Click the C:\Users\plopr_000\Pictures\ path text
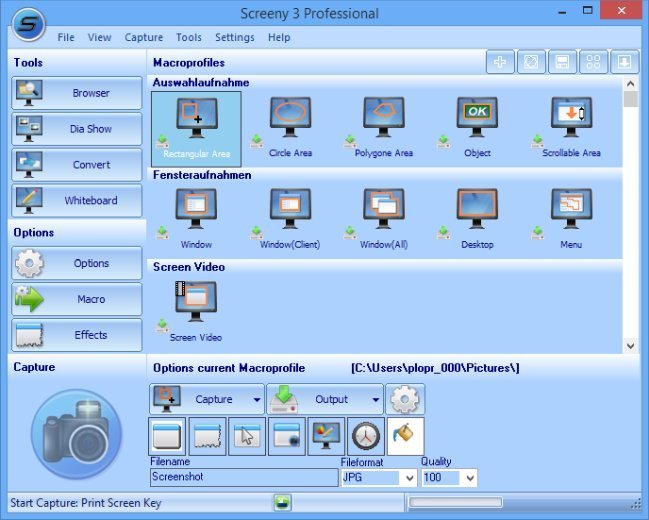This screenshot has height=520, width=649. point(435,368)
